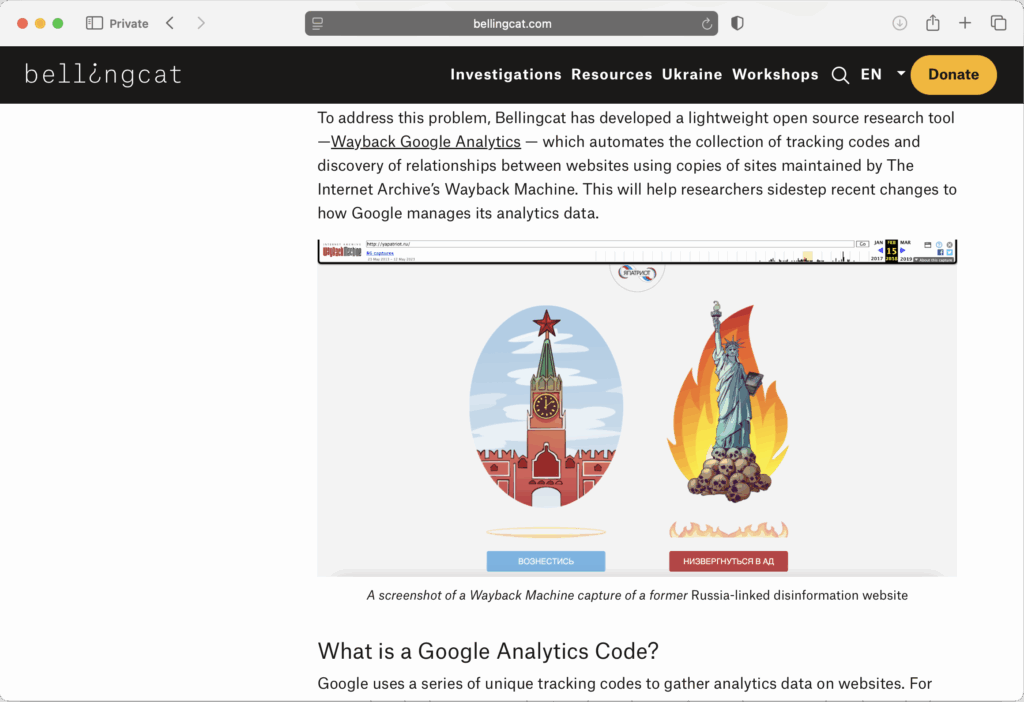Open the Resources menu item
This screenshot has height=702, width=1024.
(x=611, y=75)
